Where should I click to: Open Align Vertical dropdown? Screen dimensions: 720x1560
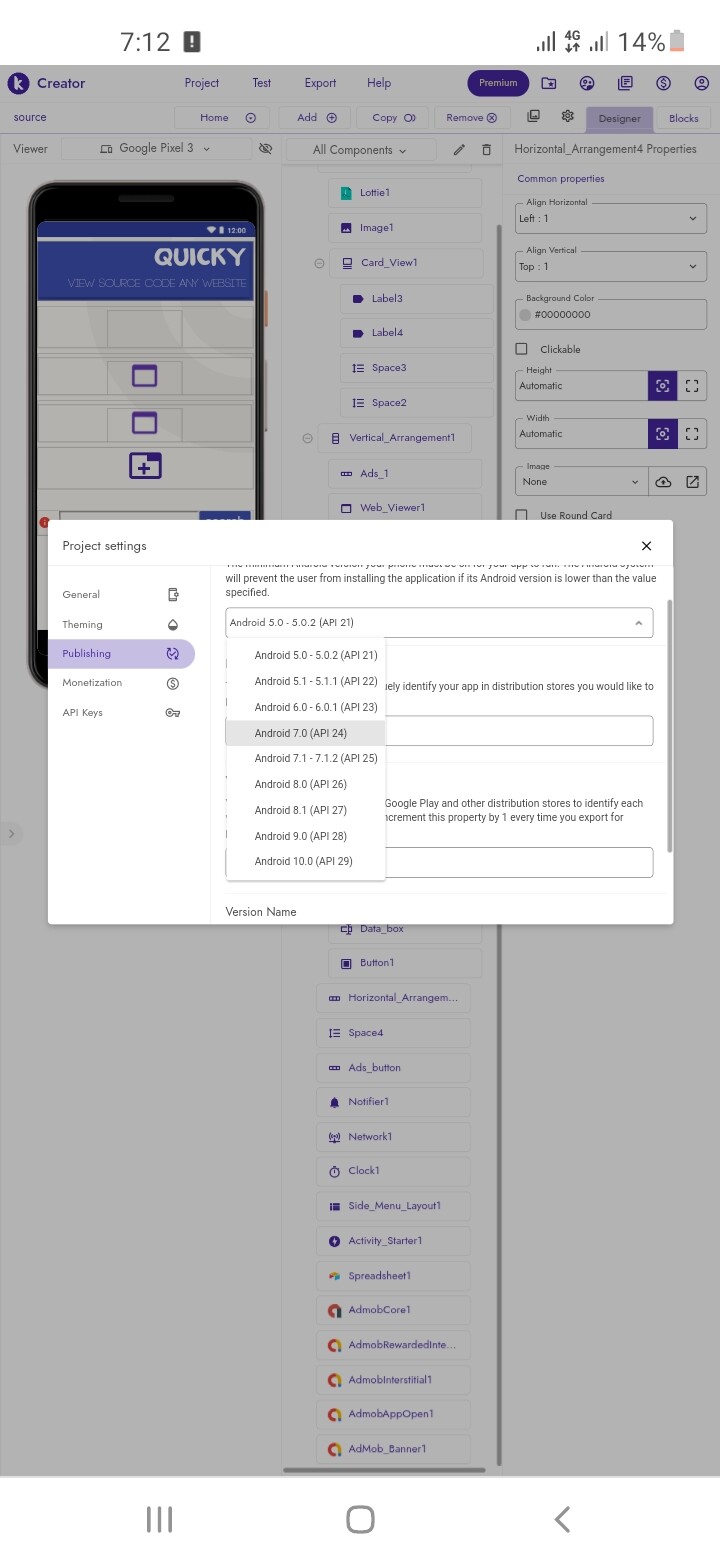coord(610,266)
